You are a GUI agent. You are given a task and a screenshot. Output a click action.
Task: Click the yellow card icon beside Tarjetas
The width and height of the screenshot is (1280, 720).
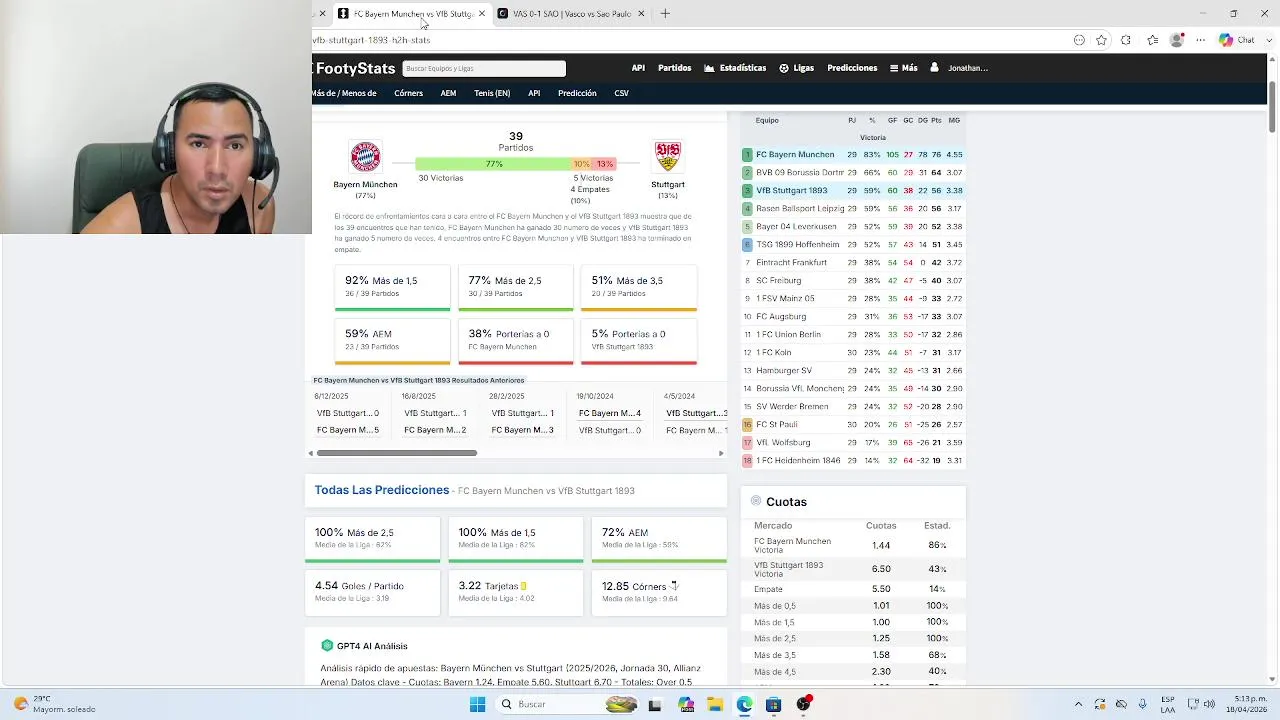pyautogui.click(x=523, y=586)
